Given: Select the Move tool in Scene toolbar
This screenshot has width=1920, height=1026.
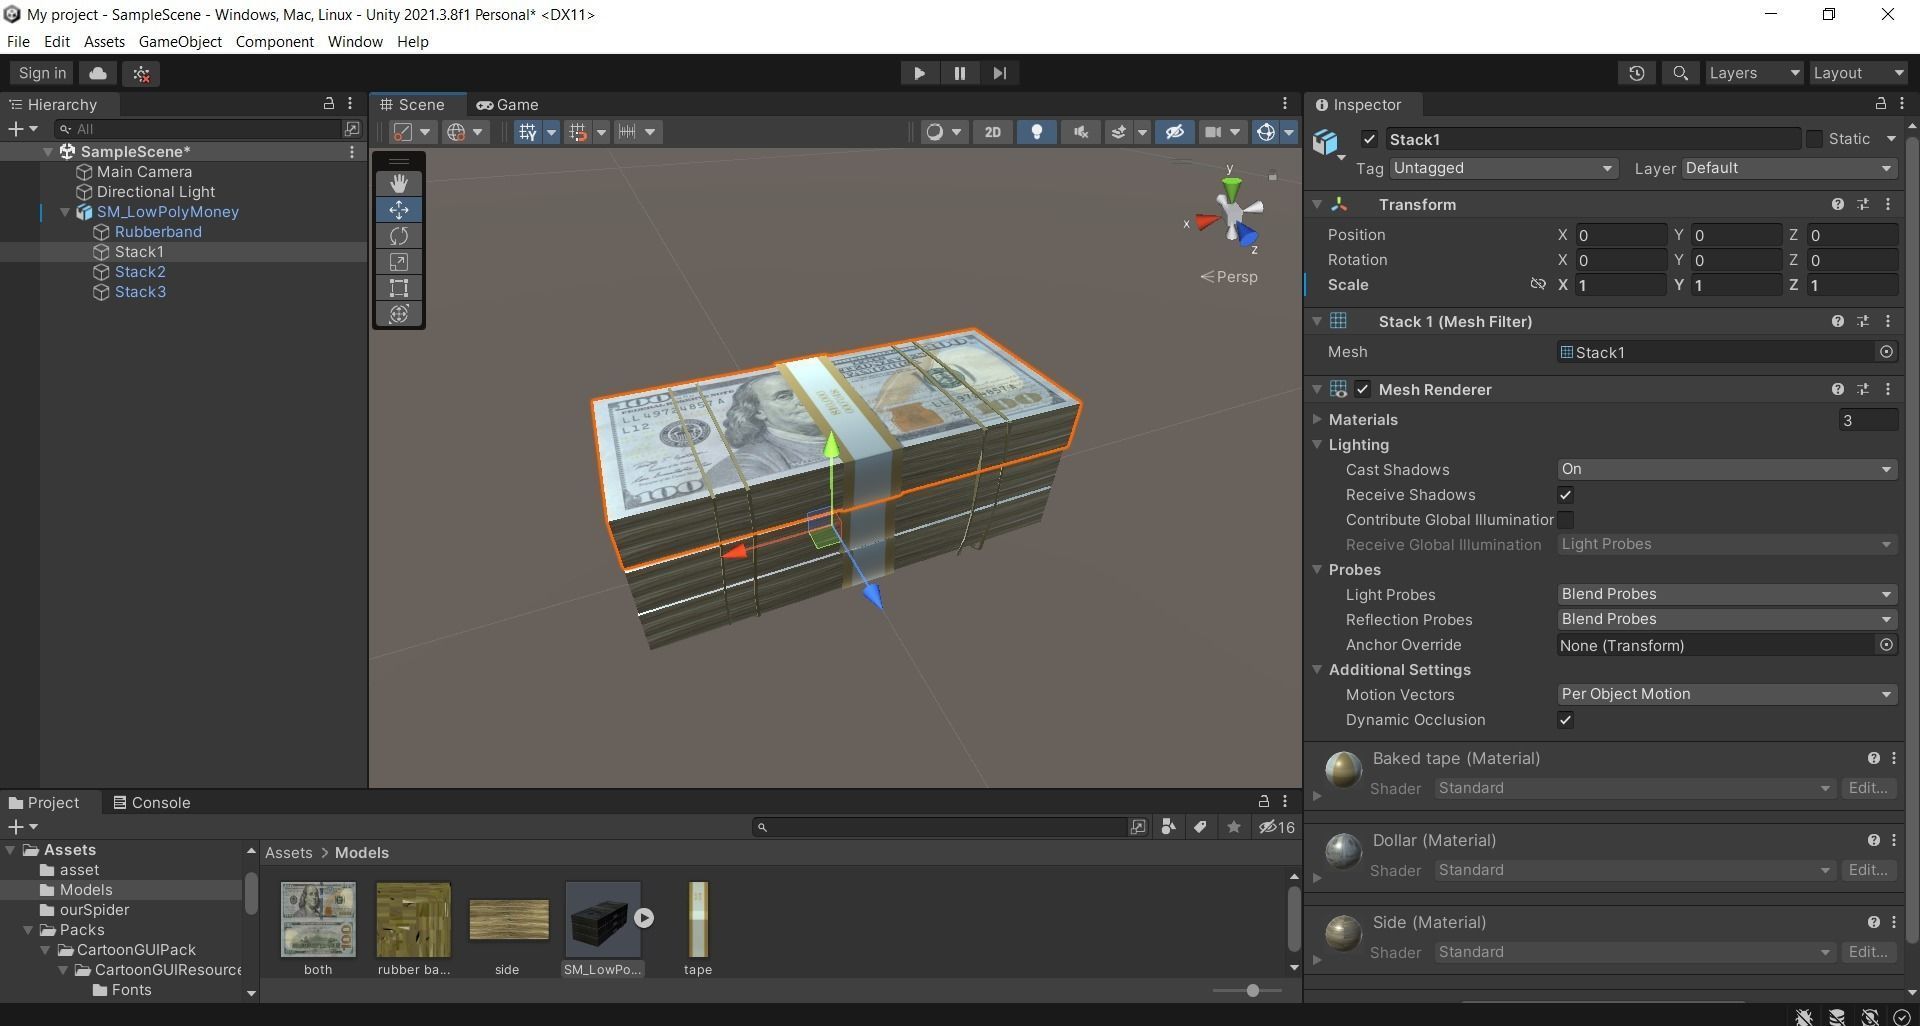Looking at the screenshot, I should click(399, 209).
